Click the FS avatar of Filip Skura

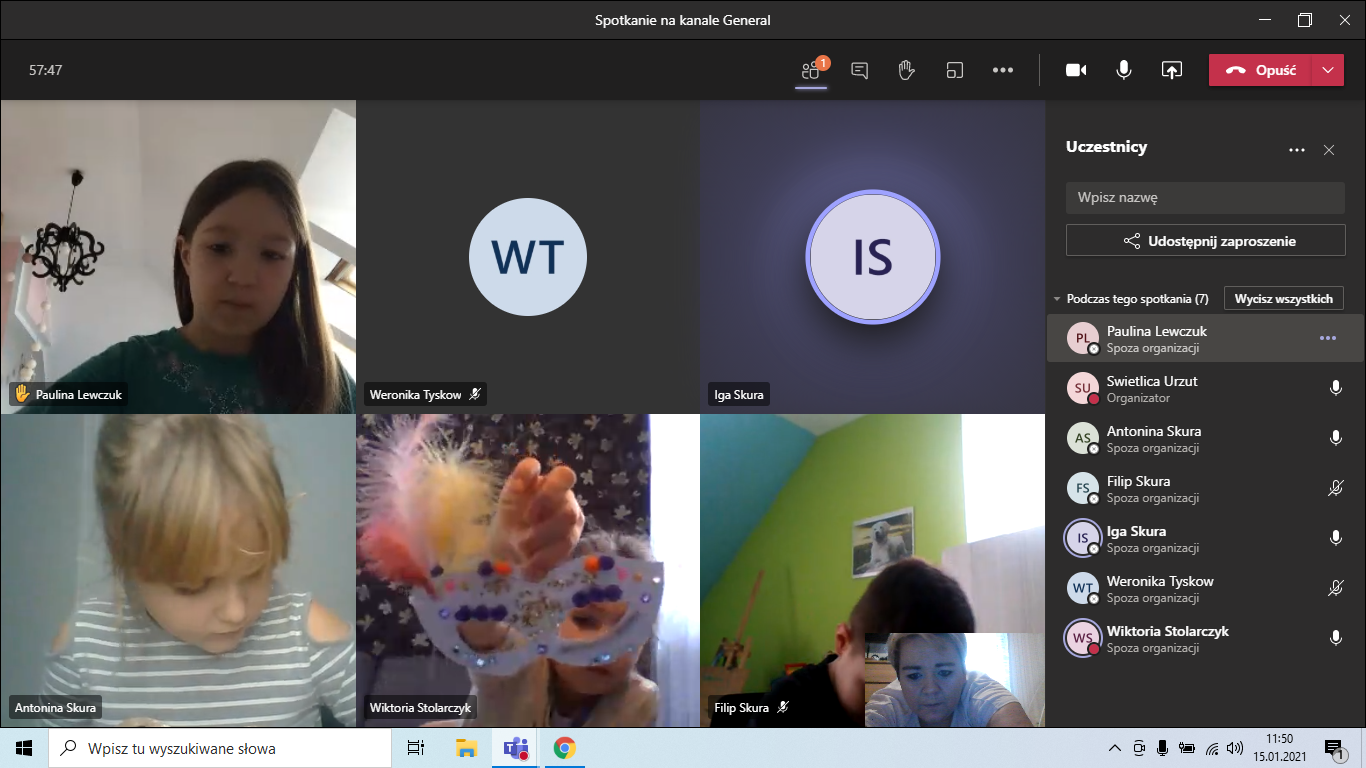coord(1082,488)
